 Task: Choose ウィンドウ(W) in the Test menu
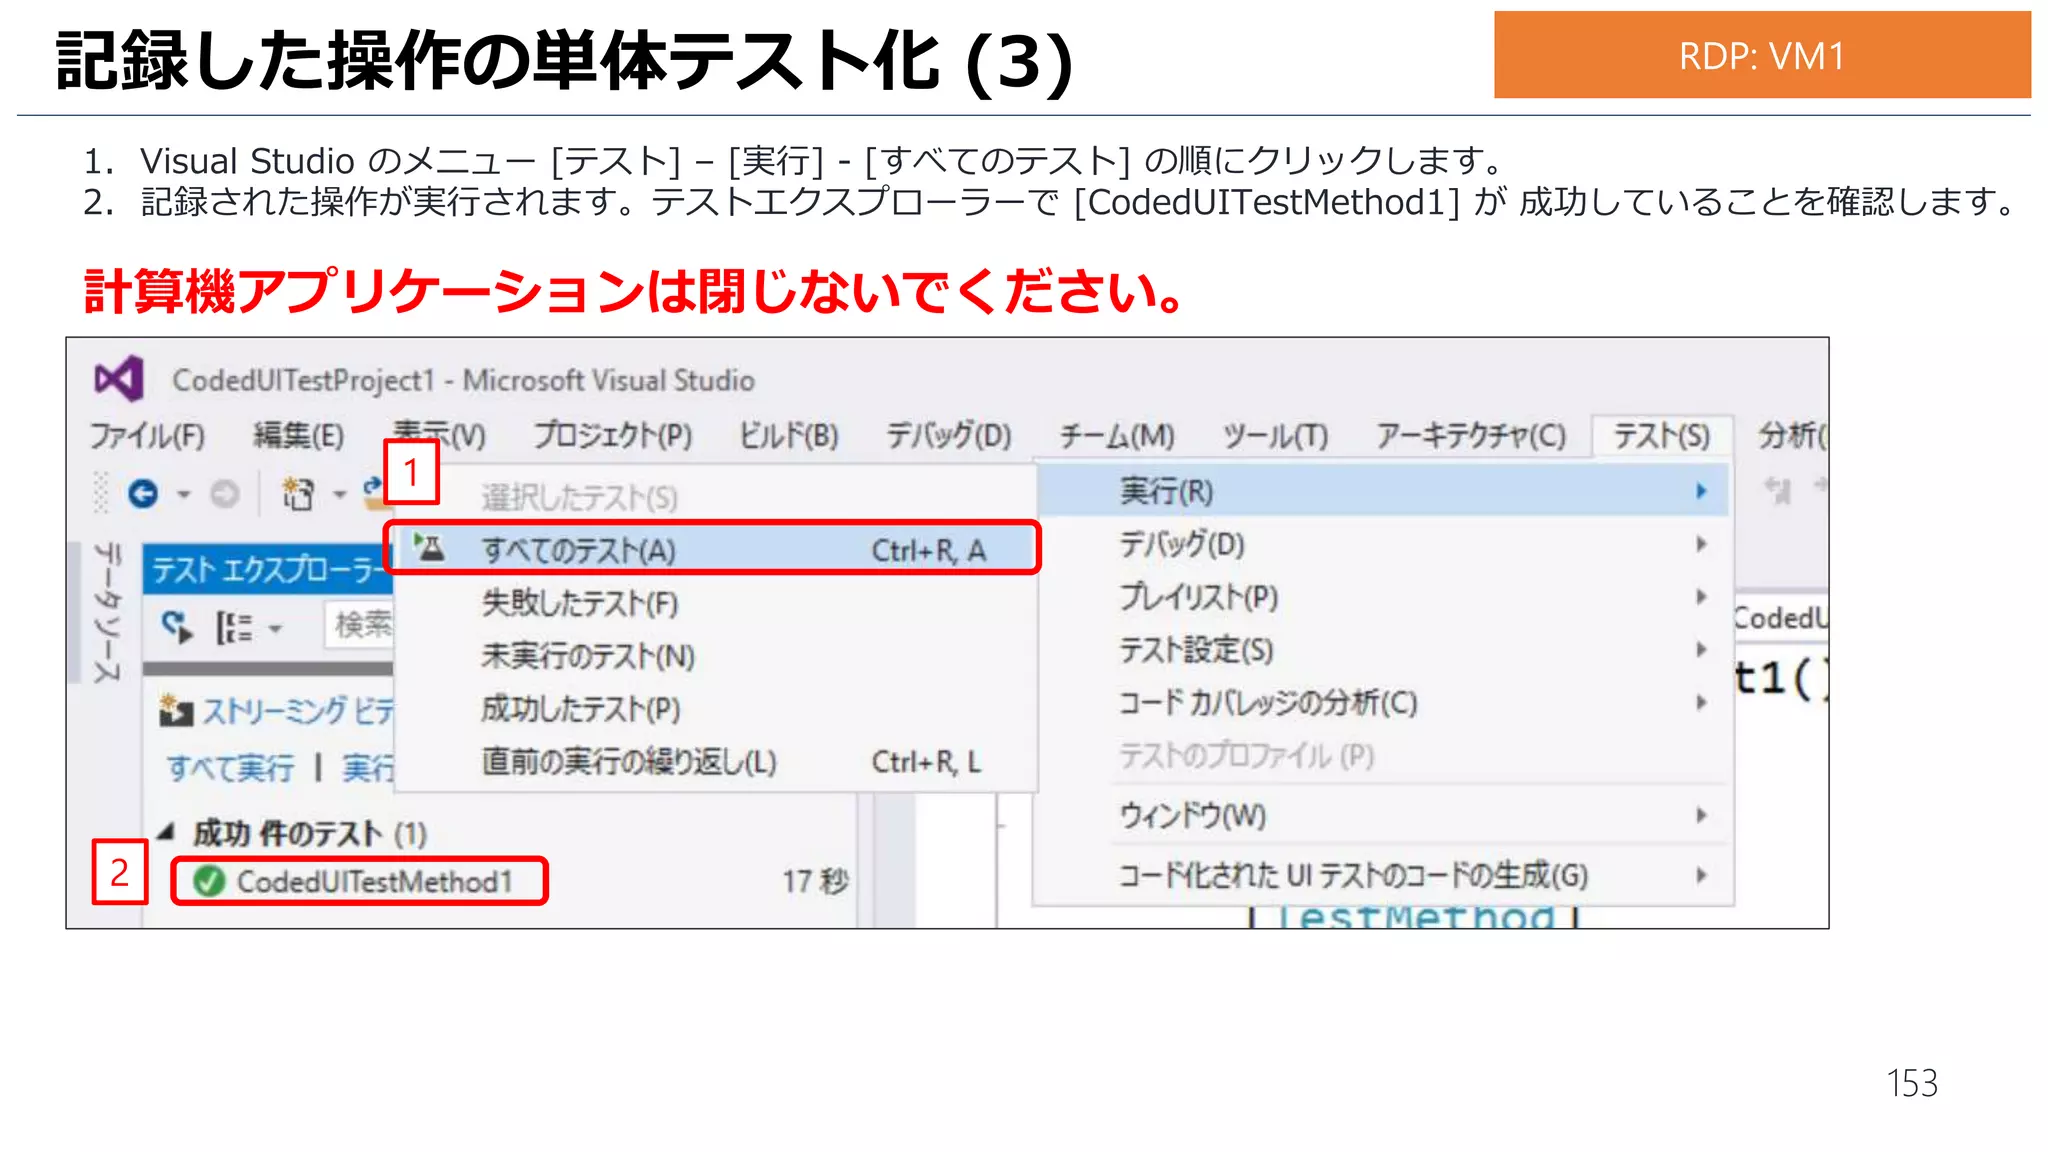click(1383, 816)
